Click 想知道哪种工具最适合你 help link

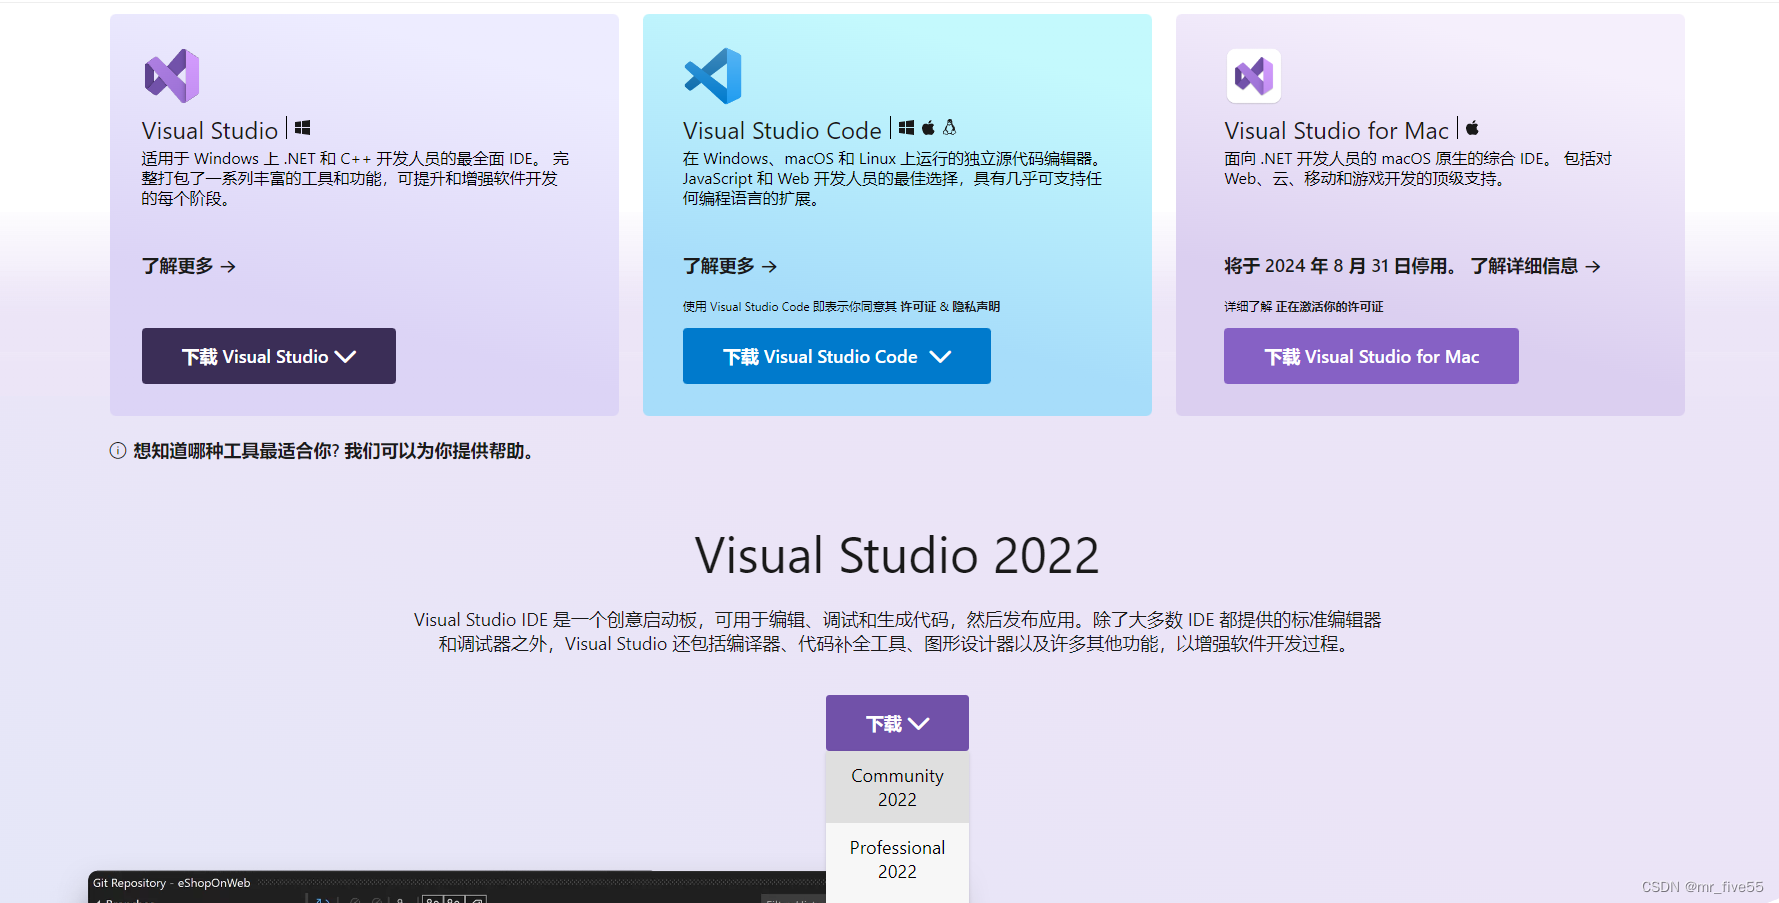(333, 451)
